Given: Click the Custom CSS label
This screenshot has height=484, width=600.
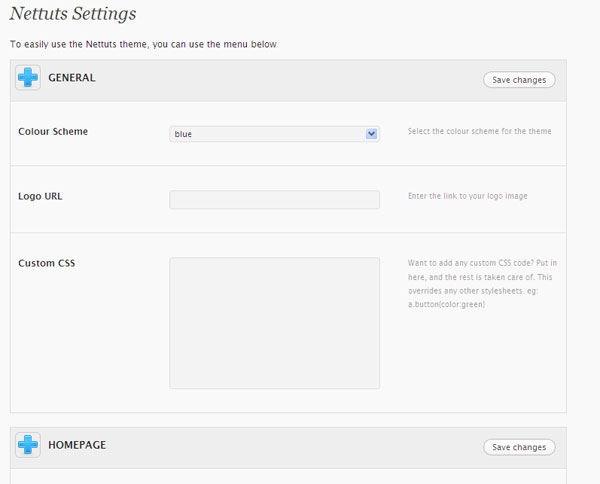Looking at the screenshot, I should coord(47,263).
